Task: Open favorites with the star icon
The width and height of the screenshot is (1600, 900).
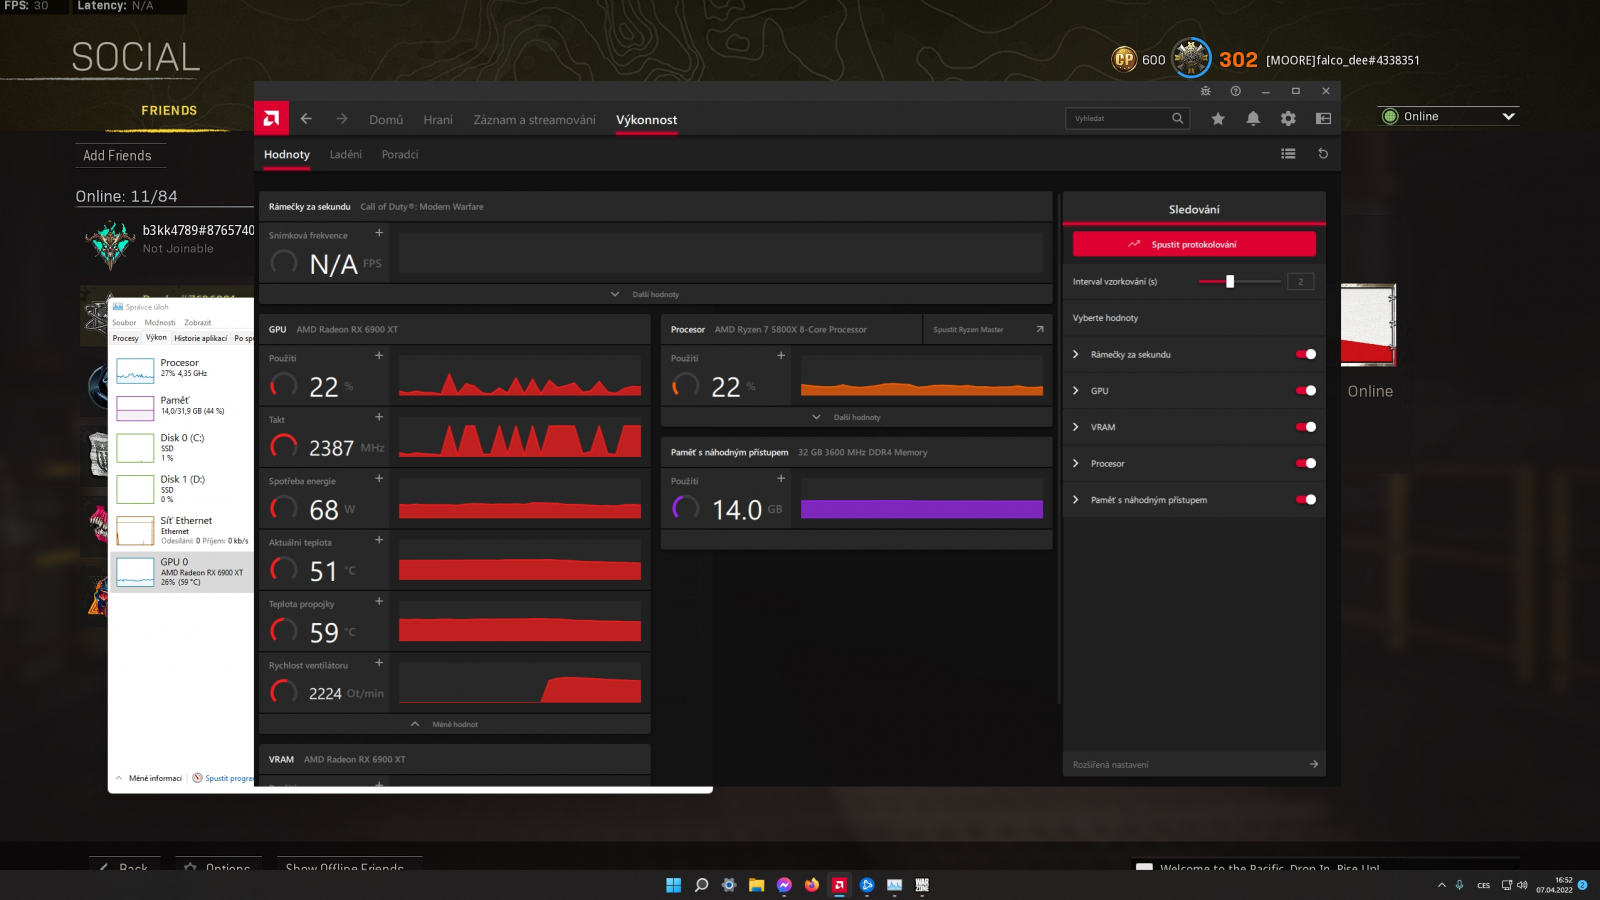Action: click(1218, 119)
